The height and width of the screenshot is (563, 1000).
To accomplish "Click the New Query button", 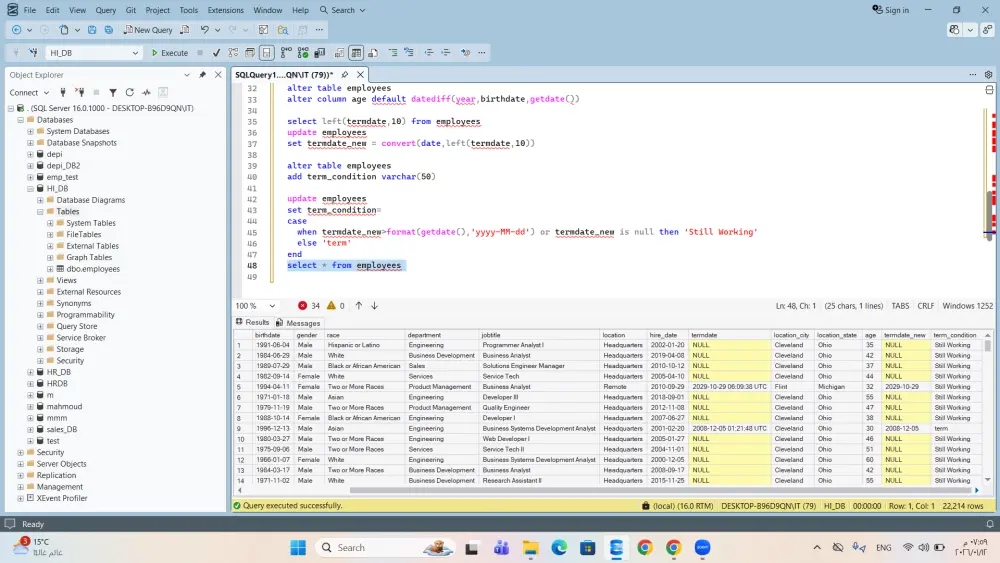I will tap(148, 30).
